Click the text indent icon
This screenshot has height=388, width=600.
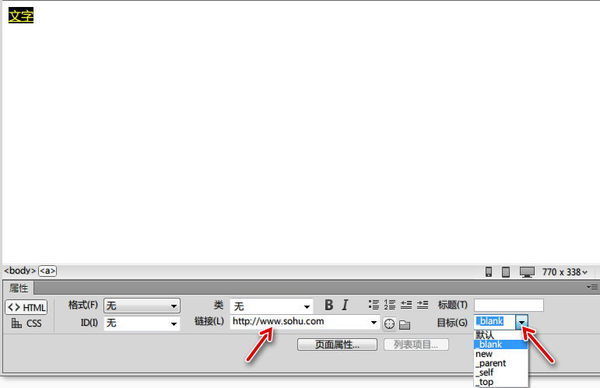click(x=422, y=305)
